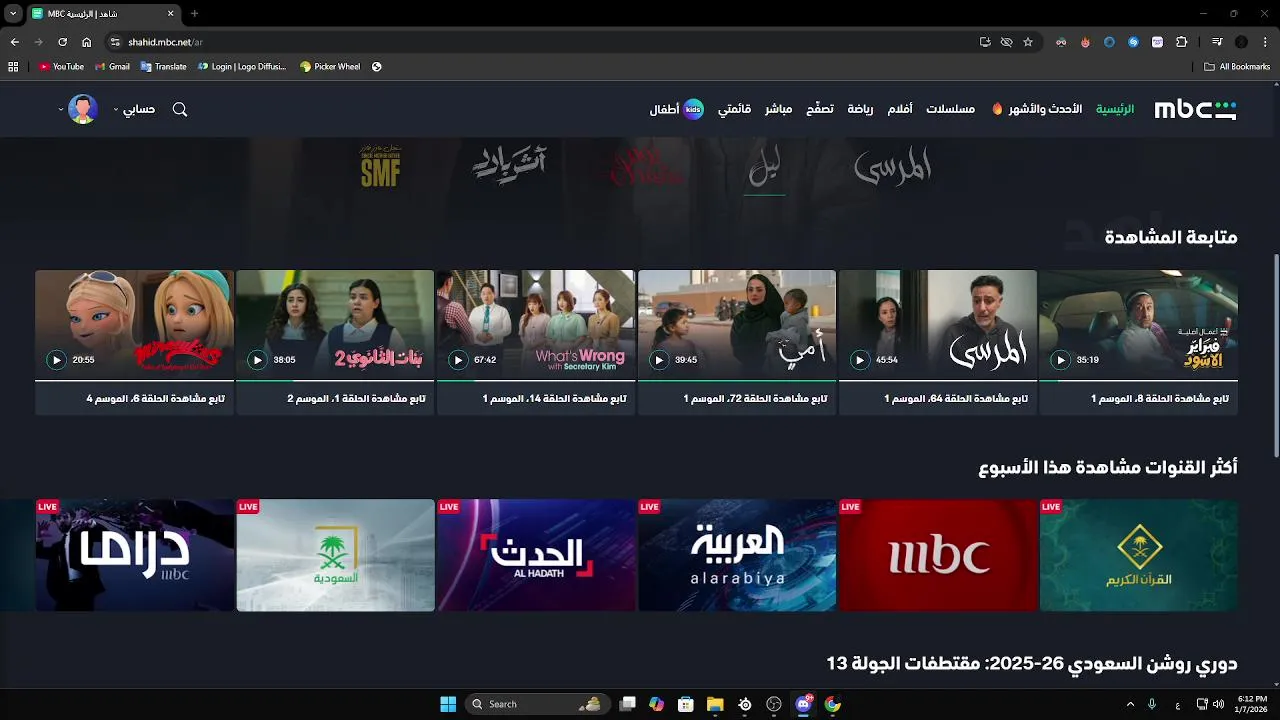This screenshot has width=1280, height=720.
Task: Open the Windows Start menu
Action: (448, 704)
